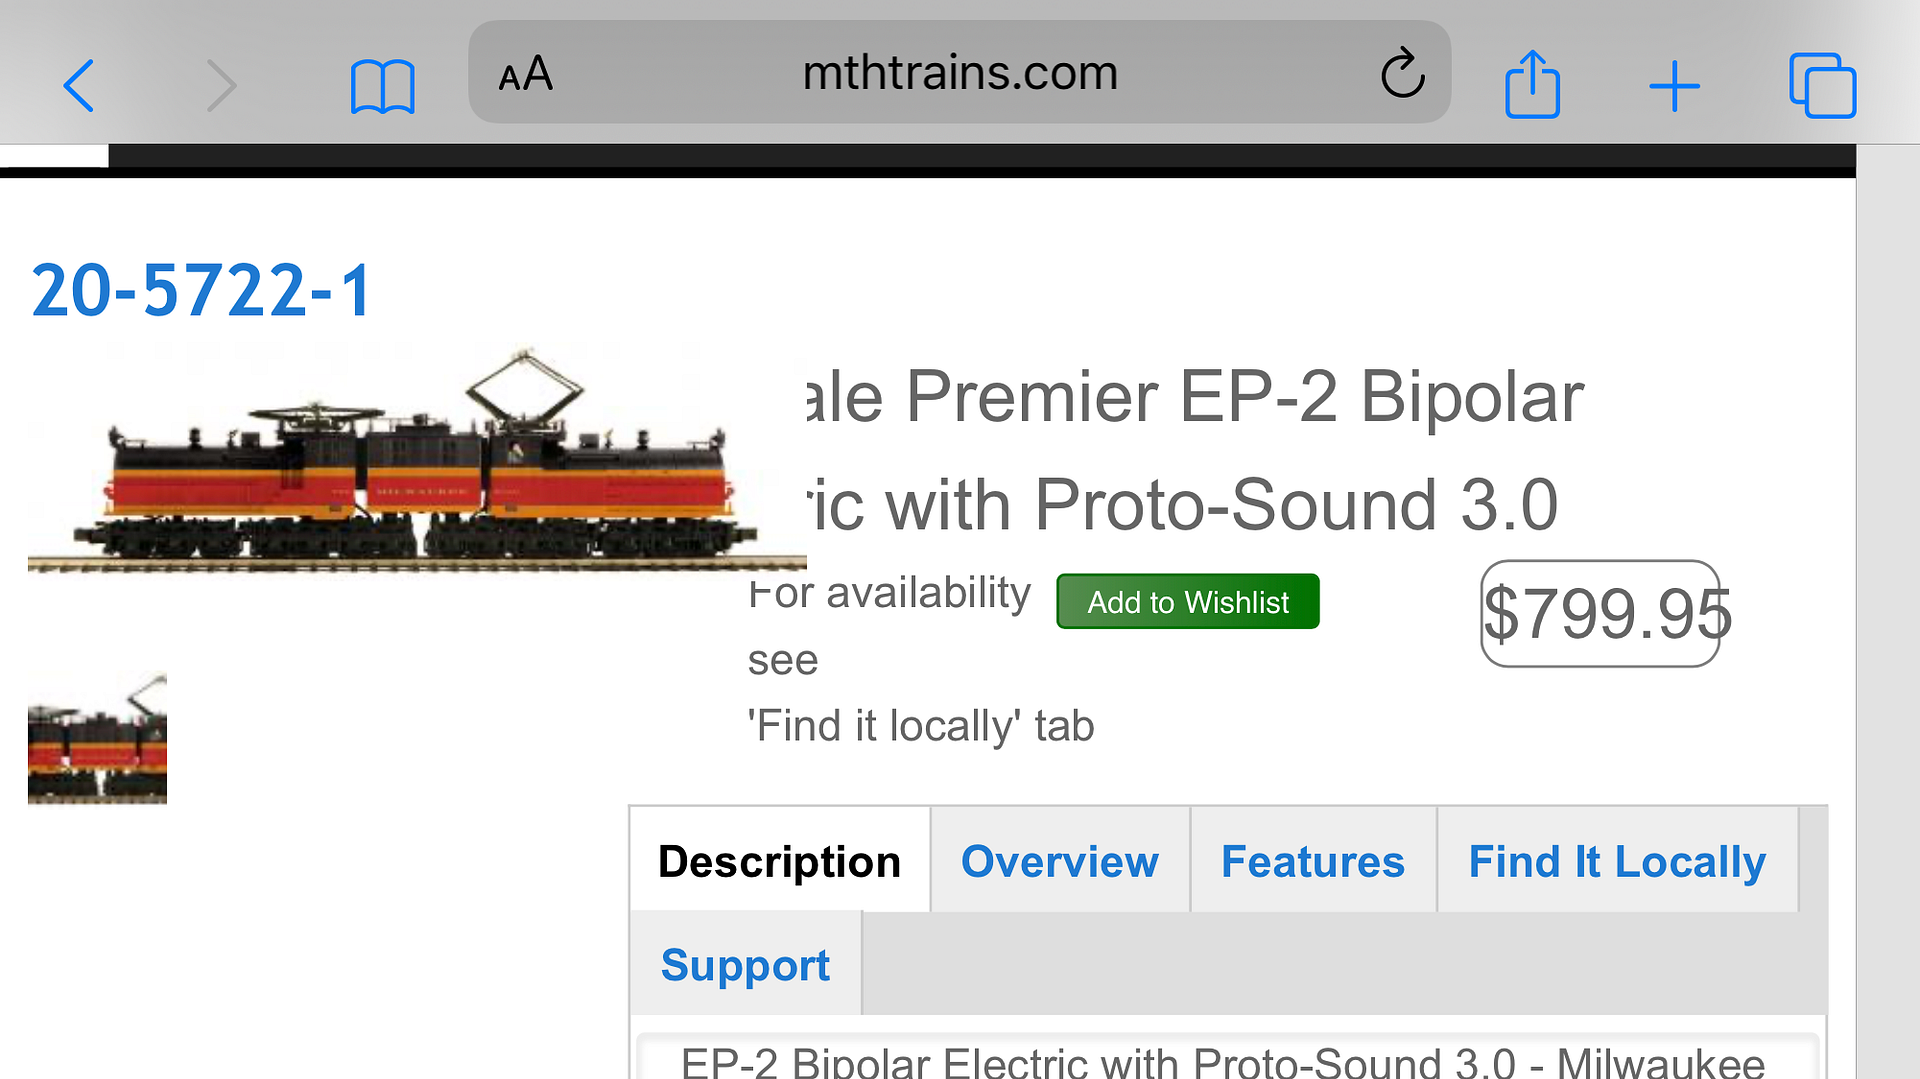
Task: Click the Add to Wishlist button
Action: click(x=1187, y=602)
